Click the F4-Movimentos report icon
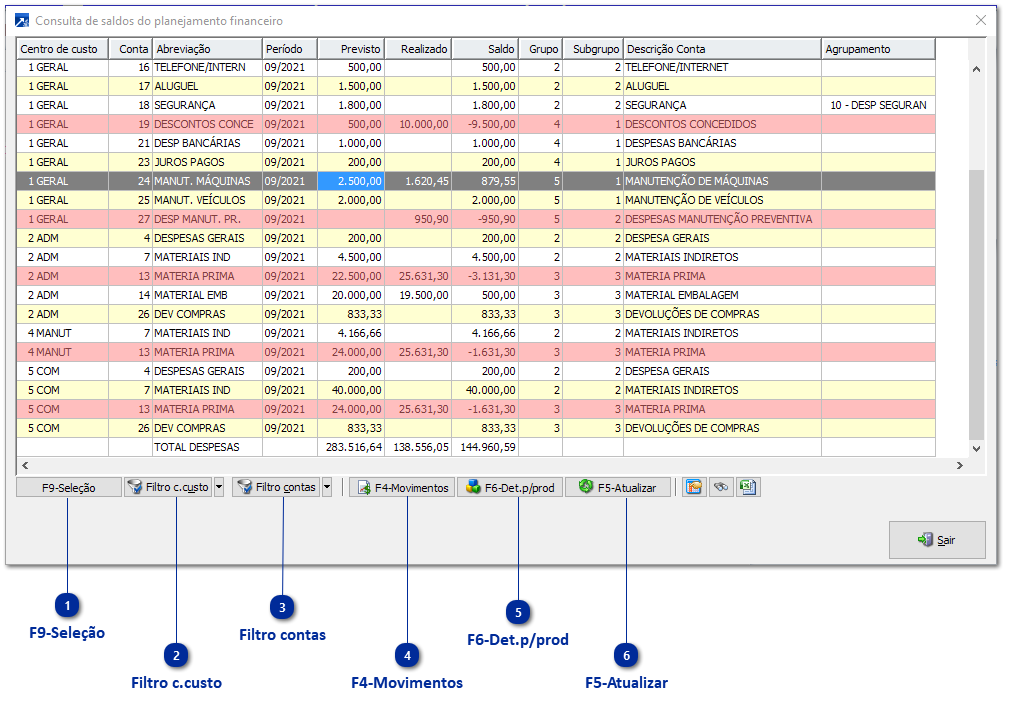Viewport: 1020px width, 709px height. click(x=364, y=488)
